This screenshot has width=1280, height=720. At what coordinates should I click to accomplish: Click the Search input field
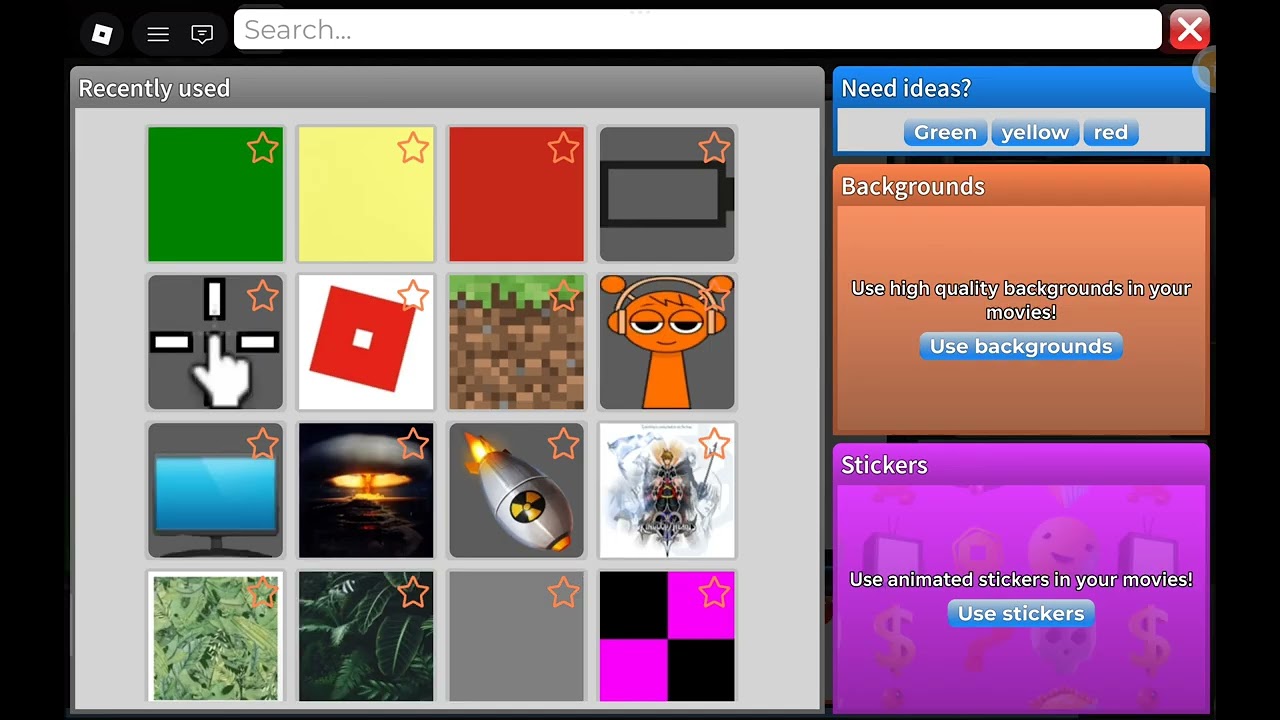[698, 30]
